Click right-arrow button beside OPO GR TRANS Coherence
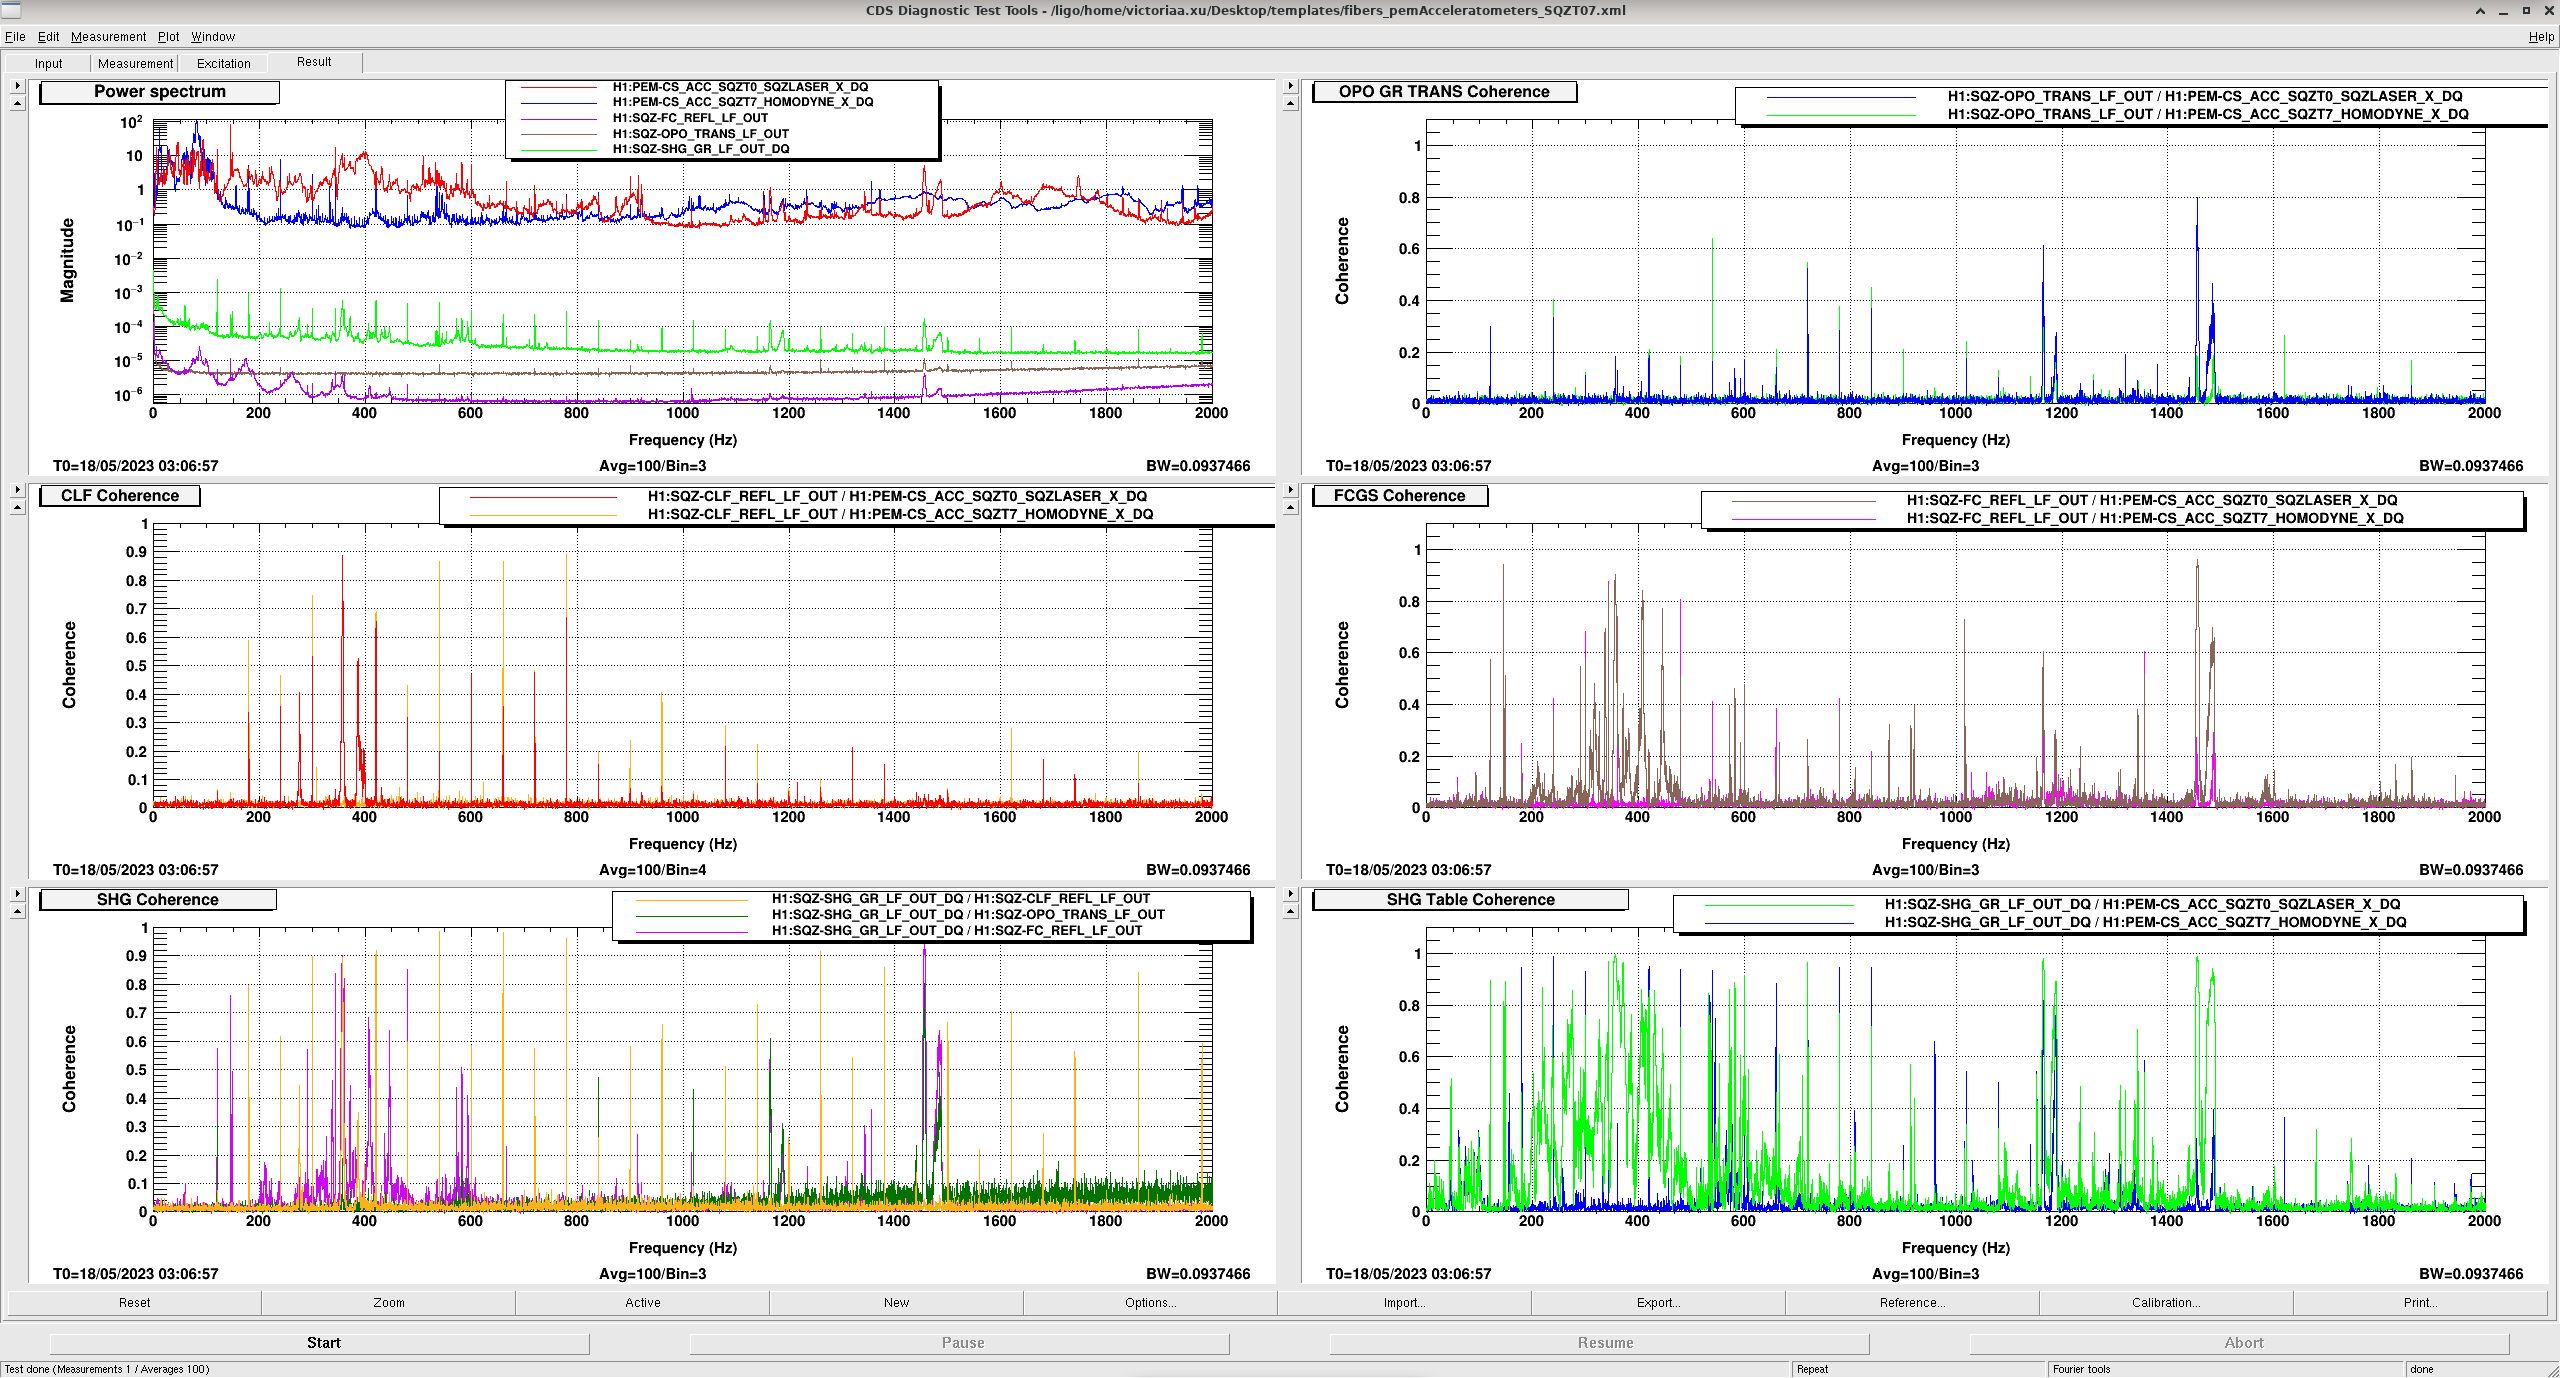Image resolution: width=2560 pixels, height=1378 pixels. pyautogui.click(x=1290, y=86)
